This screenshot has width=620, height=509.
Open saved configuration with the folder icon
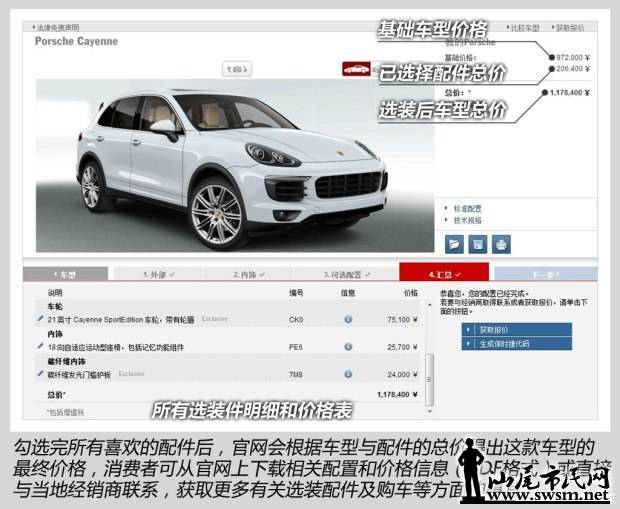[x=454, y=244]
